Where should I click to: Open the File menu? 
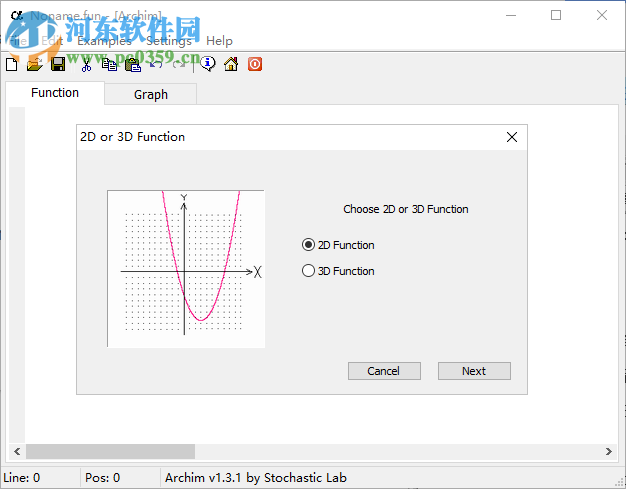click(18, 41)
